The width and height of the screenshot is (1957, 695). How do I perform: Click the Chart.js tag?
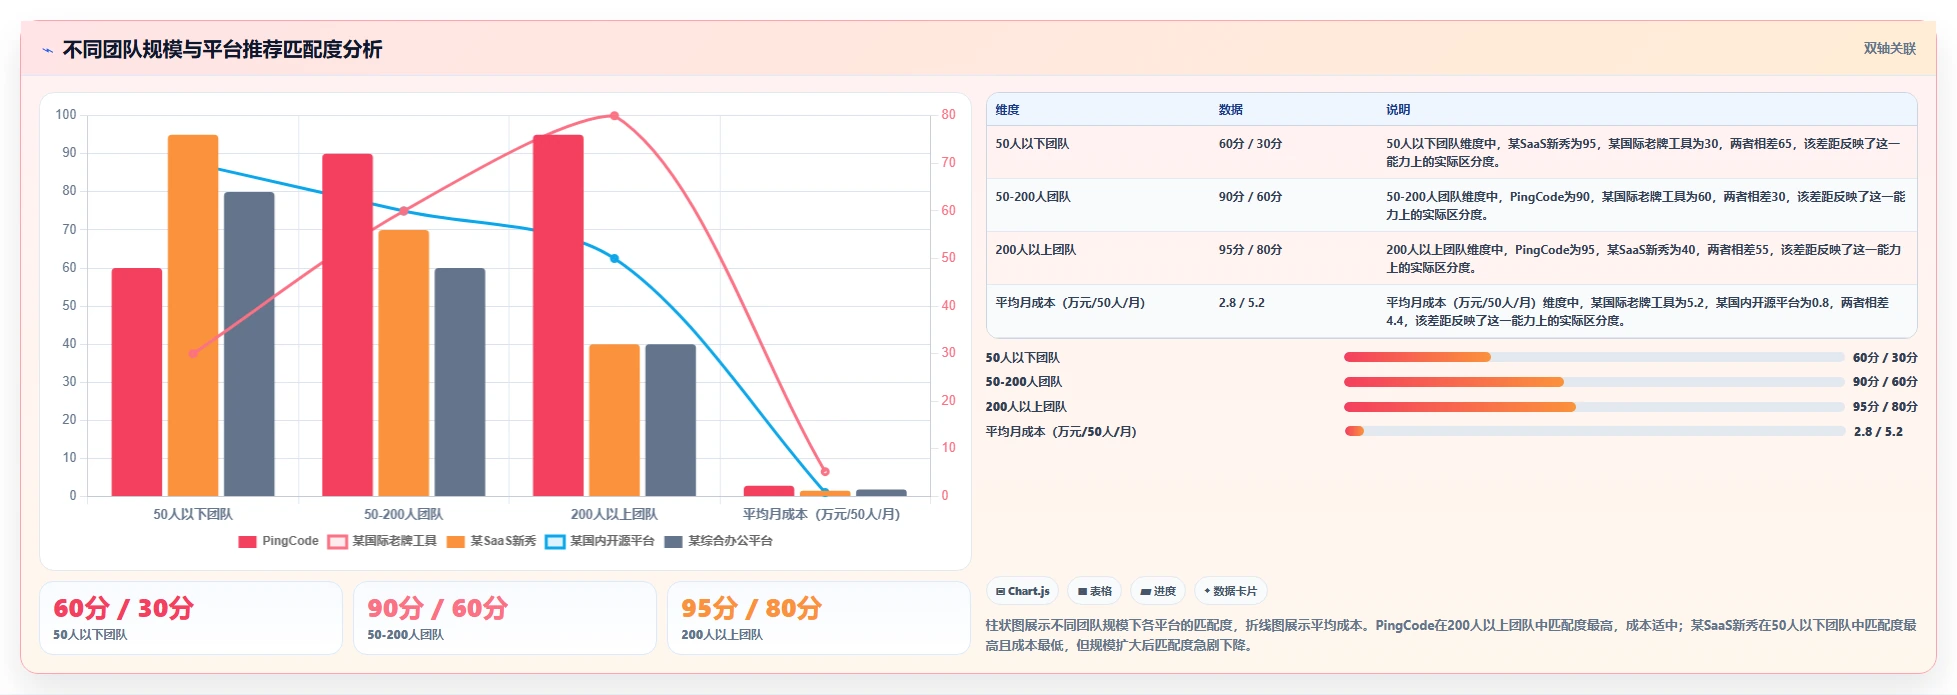(x=1022, y=591)
